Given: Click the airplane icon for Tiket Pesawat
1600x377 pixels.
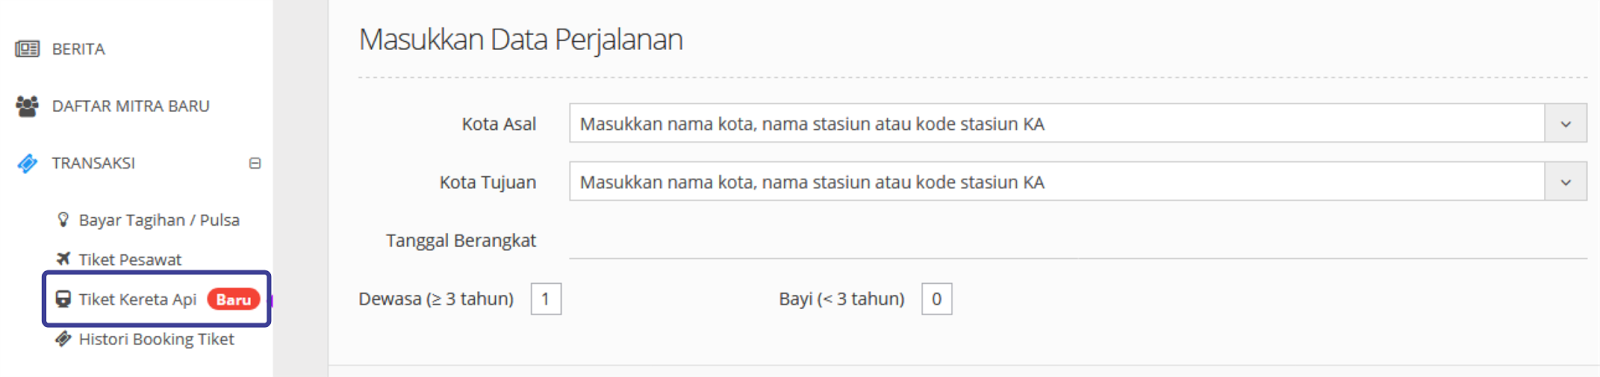Looking at the screenshot, I should [x=63, y=259].
